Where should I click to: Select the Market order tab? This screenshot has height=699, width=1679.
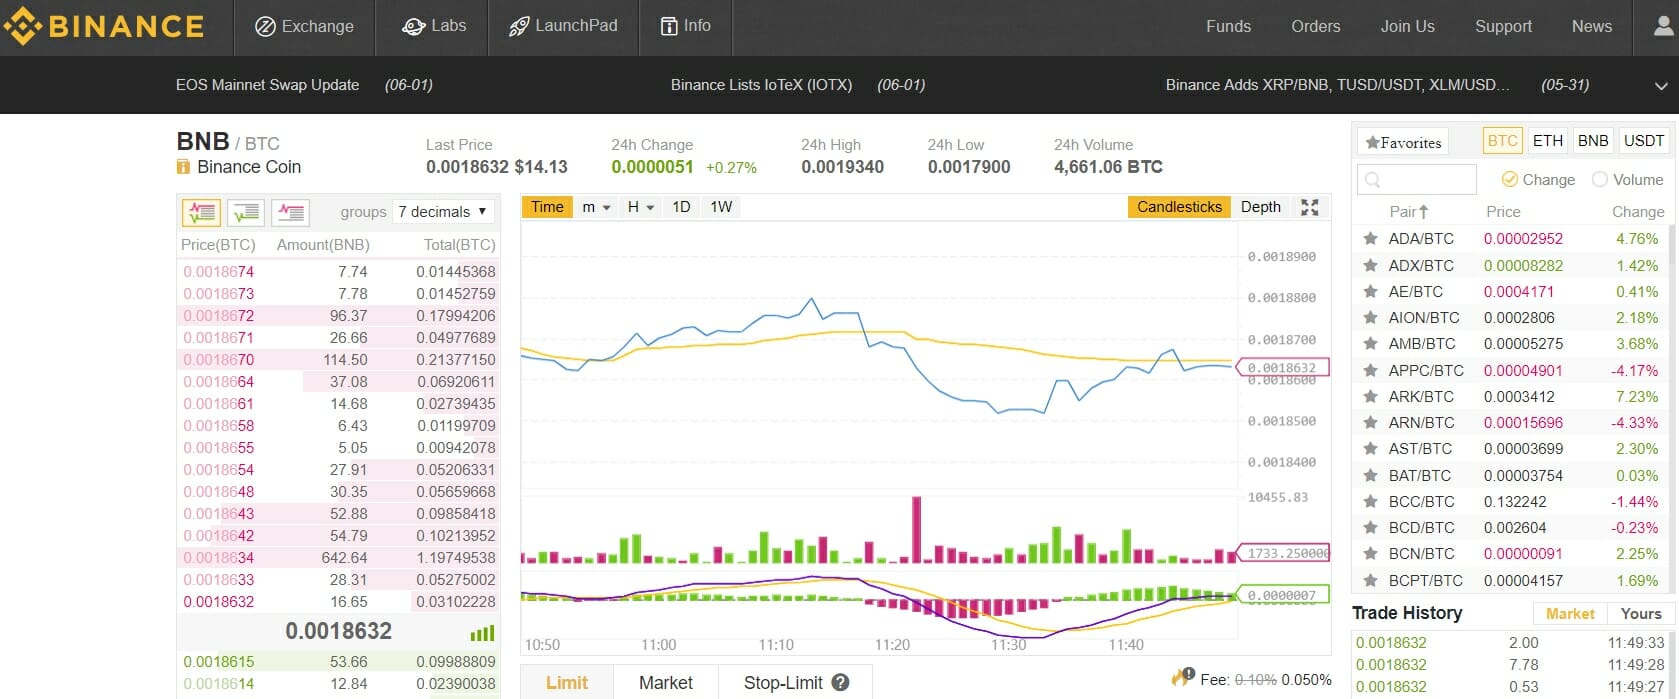click(x=665, y=683)
